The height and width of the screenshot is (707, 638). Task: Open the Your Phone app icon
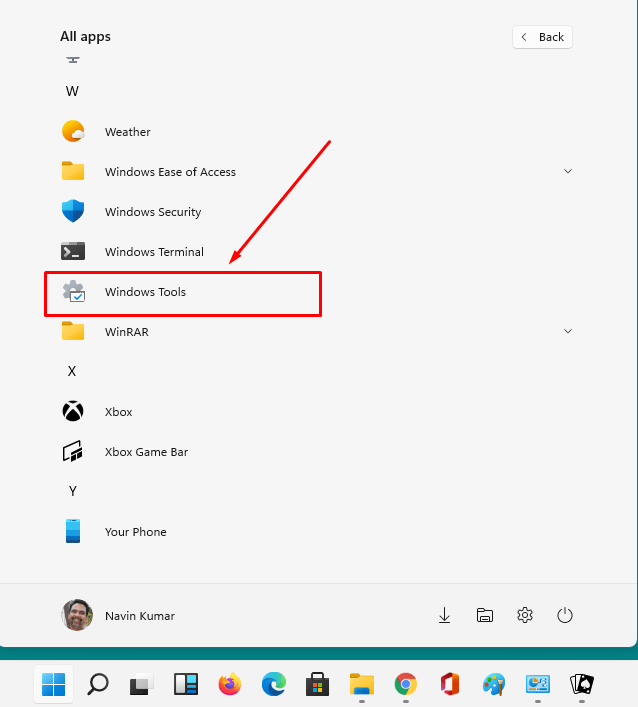click(73, 531)
